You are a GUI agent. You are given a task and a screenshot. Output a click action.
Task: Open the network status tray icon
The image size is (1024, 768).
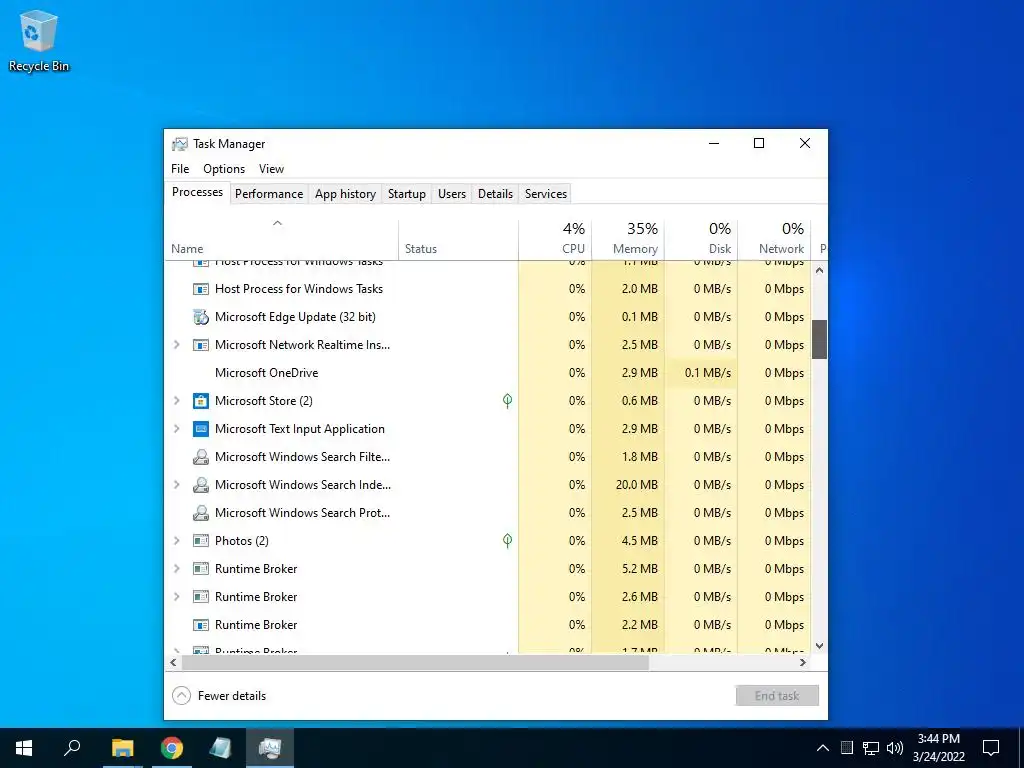(871, 748)
